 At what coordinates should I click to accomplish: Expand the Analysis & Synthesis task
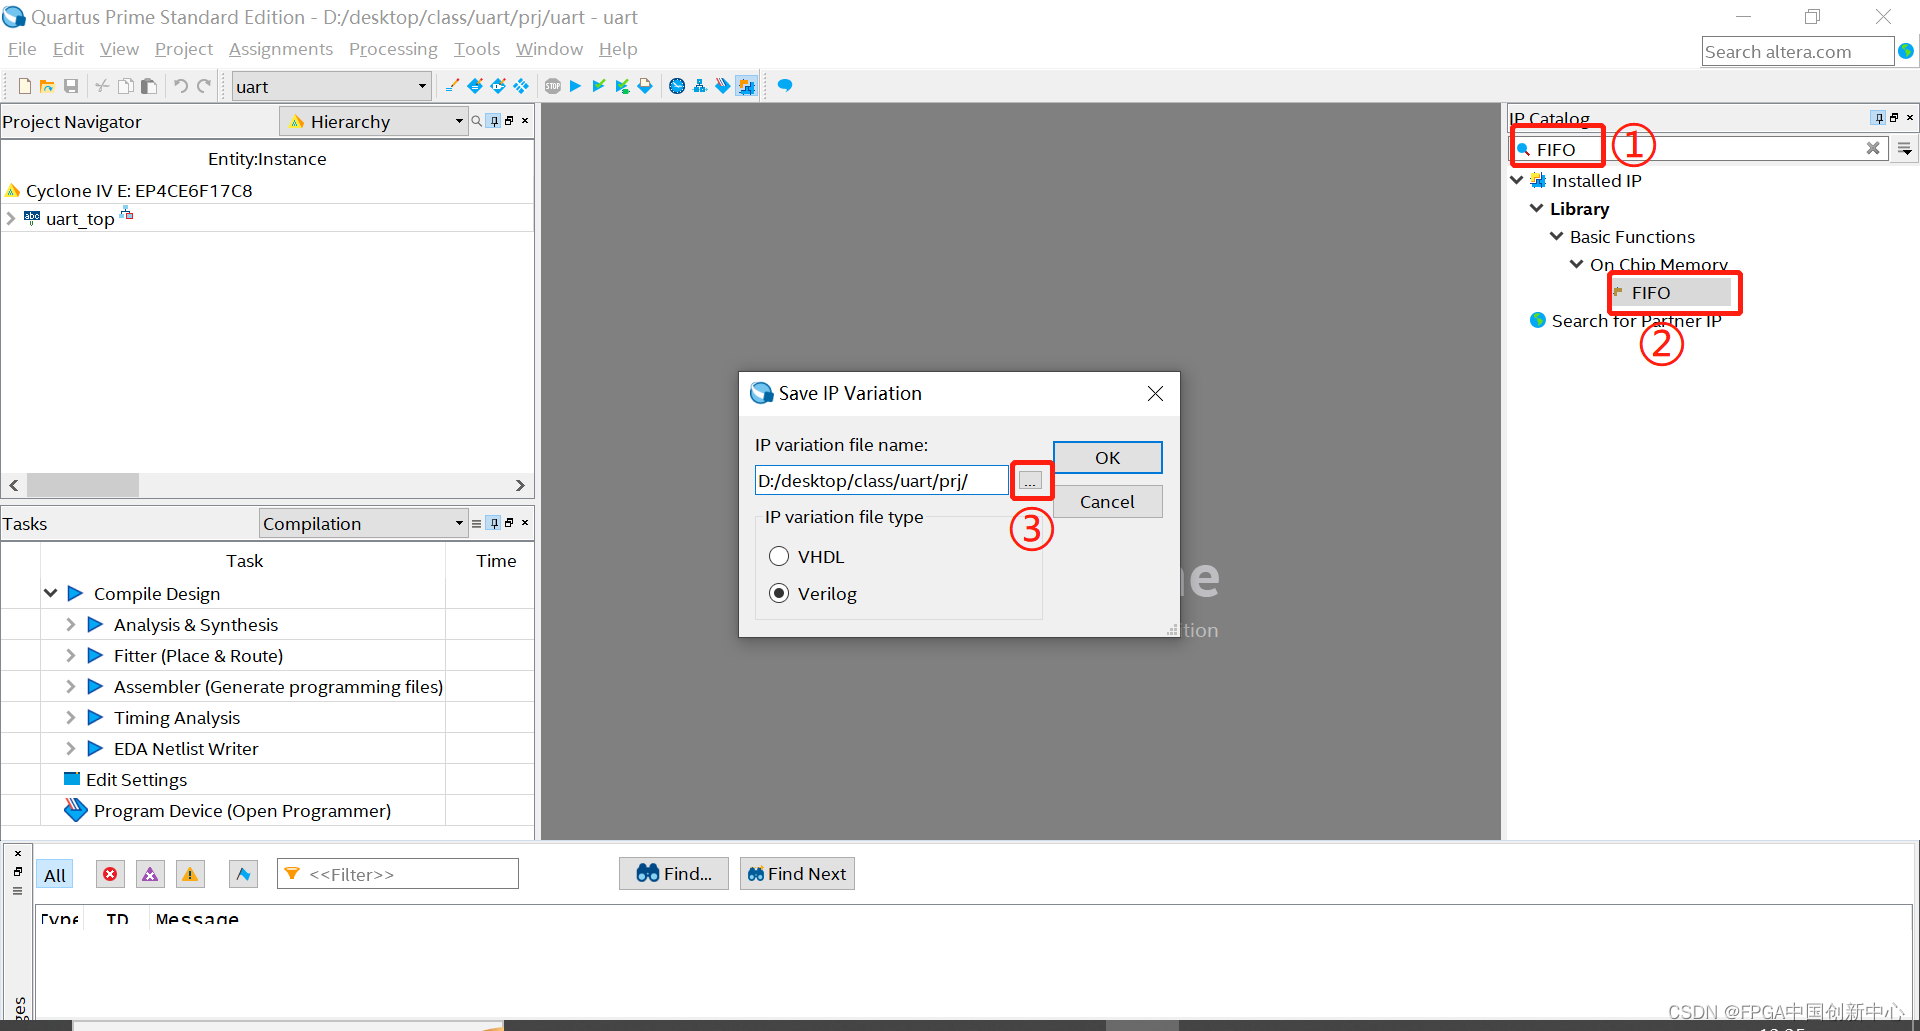[x=70, y=624]
